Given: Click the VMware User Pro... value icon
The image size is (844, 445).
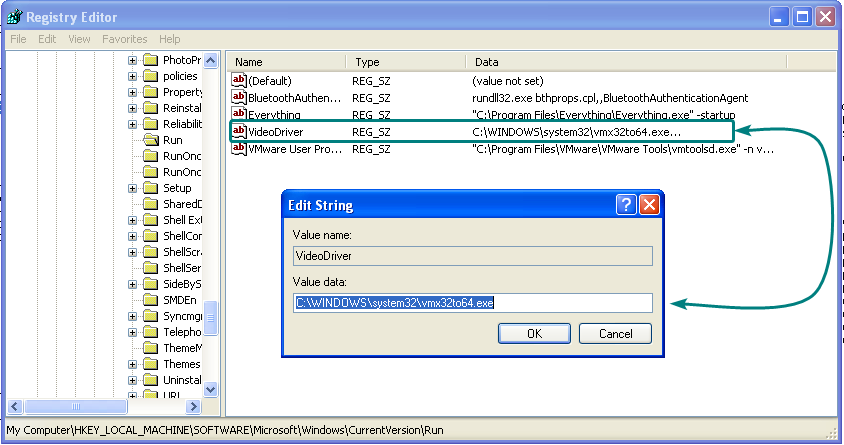Looking at the screenshot, I should (x=239, y=149).
